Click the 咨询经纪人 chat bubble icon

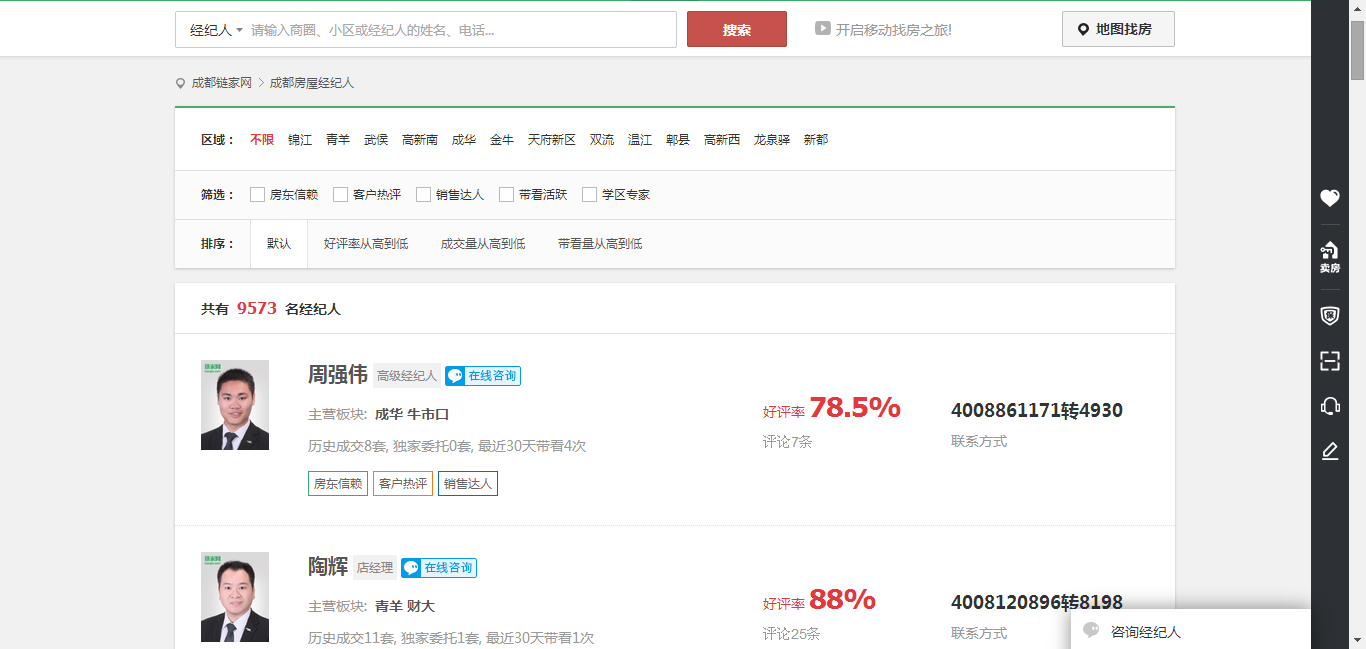[1092, 631]
